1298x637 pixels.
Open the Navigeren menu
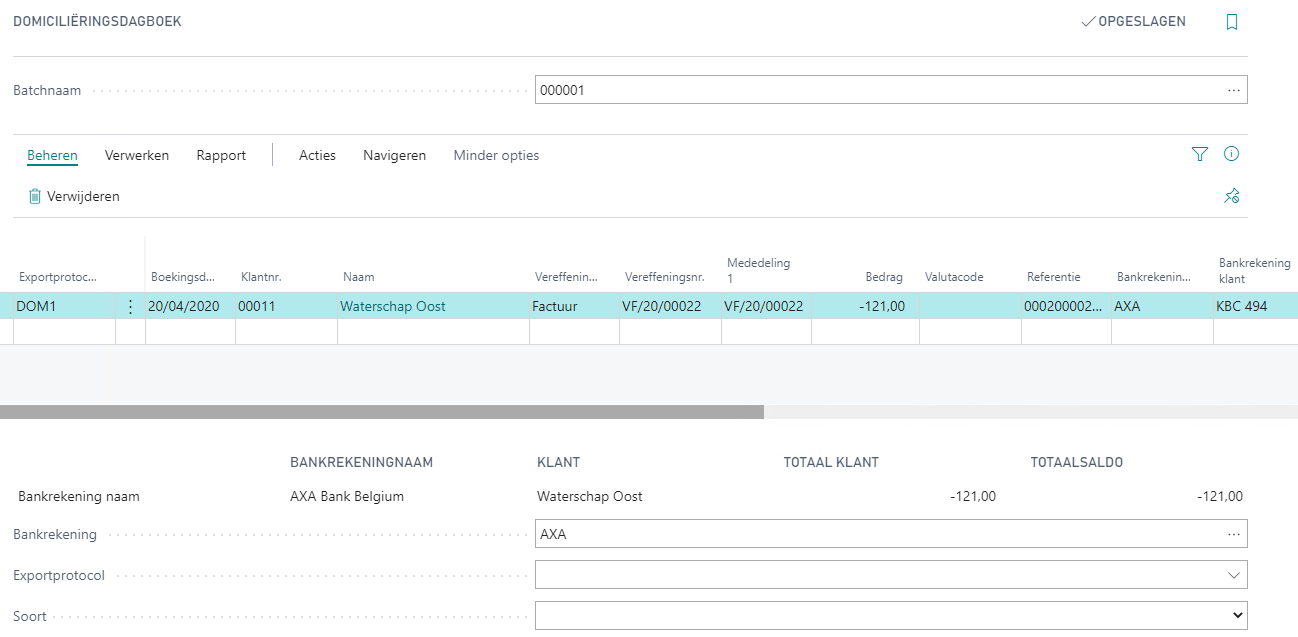coord(394,155)
